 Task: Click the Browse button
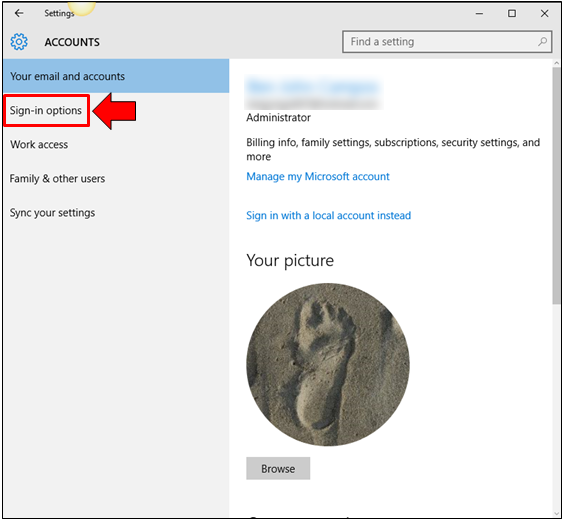click(x=278, y=468)
